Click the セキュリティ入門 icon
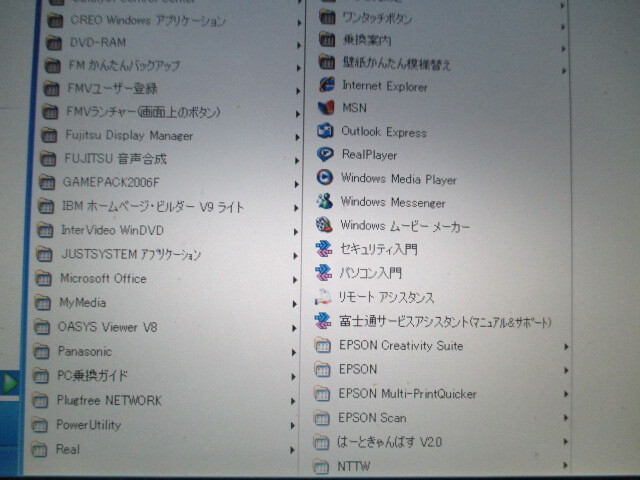Image resolution: width=640 pixels, height=480 pixels. pos(324,249)
